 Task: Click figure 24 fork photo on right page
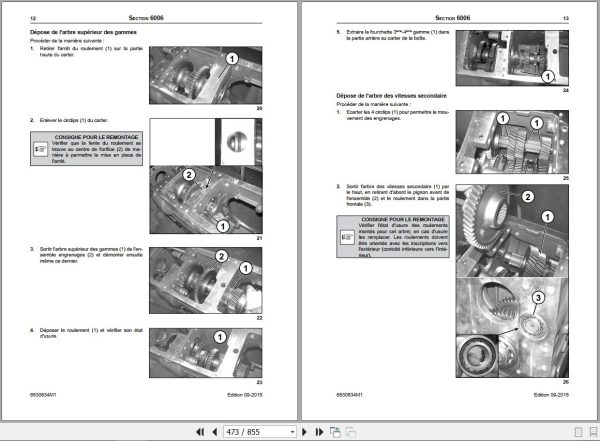(512, 58)
